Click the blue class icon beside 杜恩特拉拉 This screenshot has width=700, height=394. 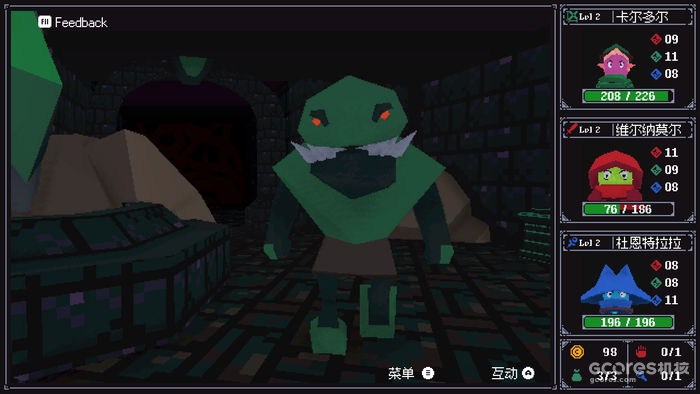pyautogui.click(x=572, y=242)
